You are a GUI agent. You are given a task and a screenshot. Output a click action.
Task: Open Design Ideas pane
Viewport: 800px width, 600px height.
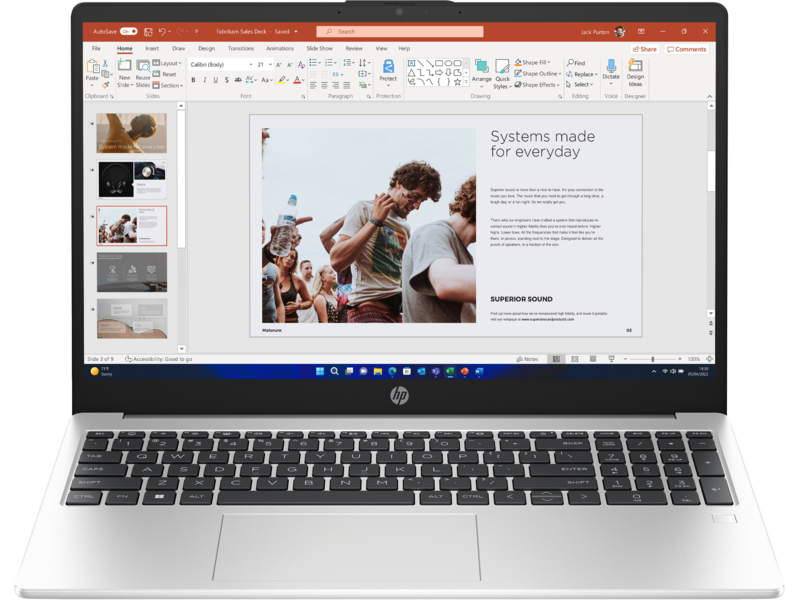(635, 73)
